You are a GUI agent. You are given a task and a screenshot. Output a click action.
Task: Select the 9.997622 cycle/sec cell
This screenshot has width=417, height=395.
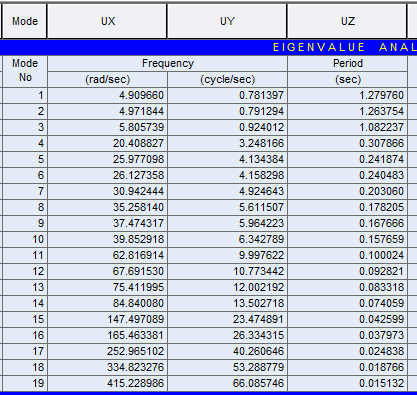coord(227,255)
